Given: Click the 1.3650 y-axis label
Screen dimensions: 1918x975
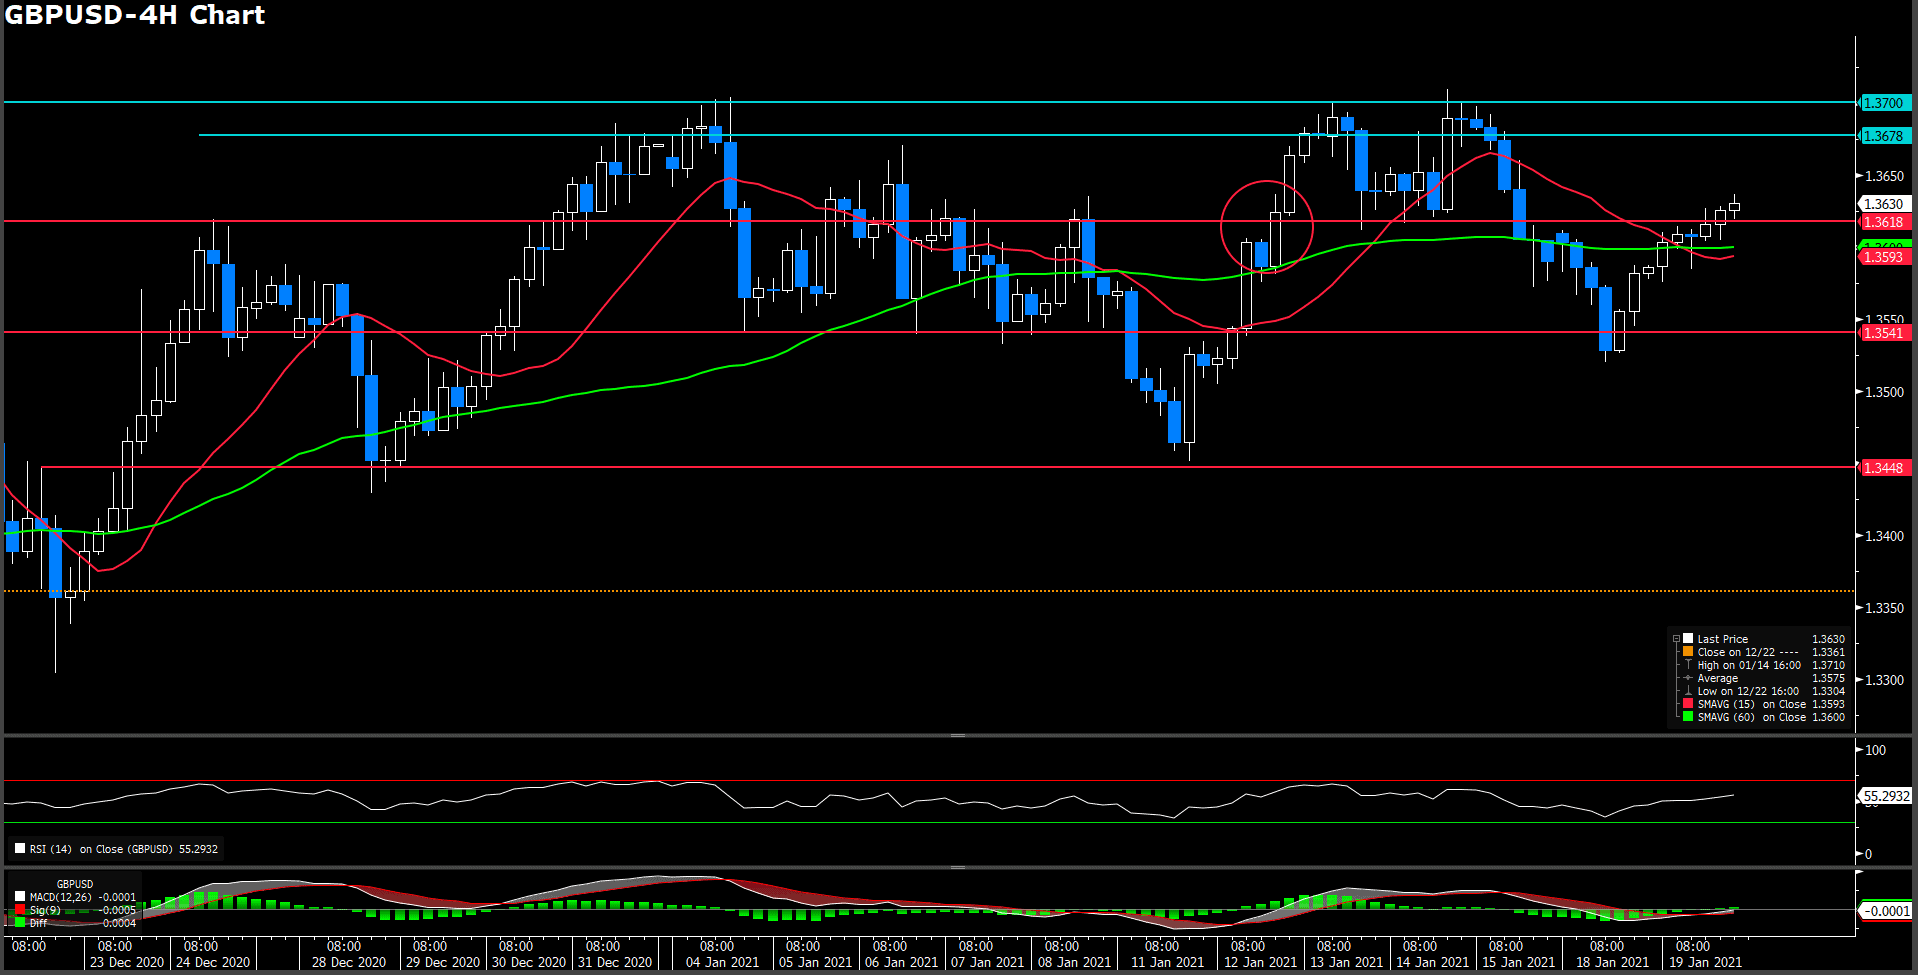Looking at the screenshot, I should [1884, 176].
